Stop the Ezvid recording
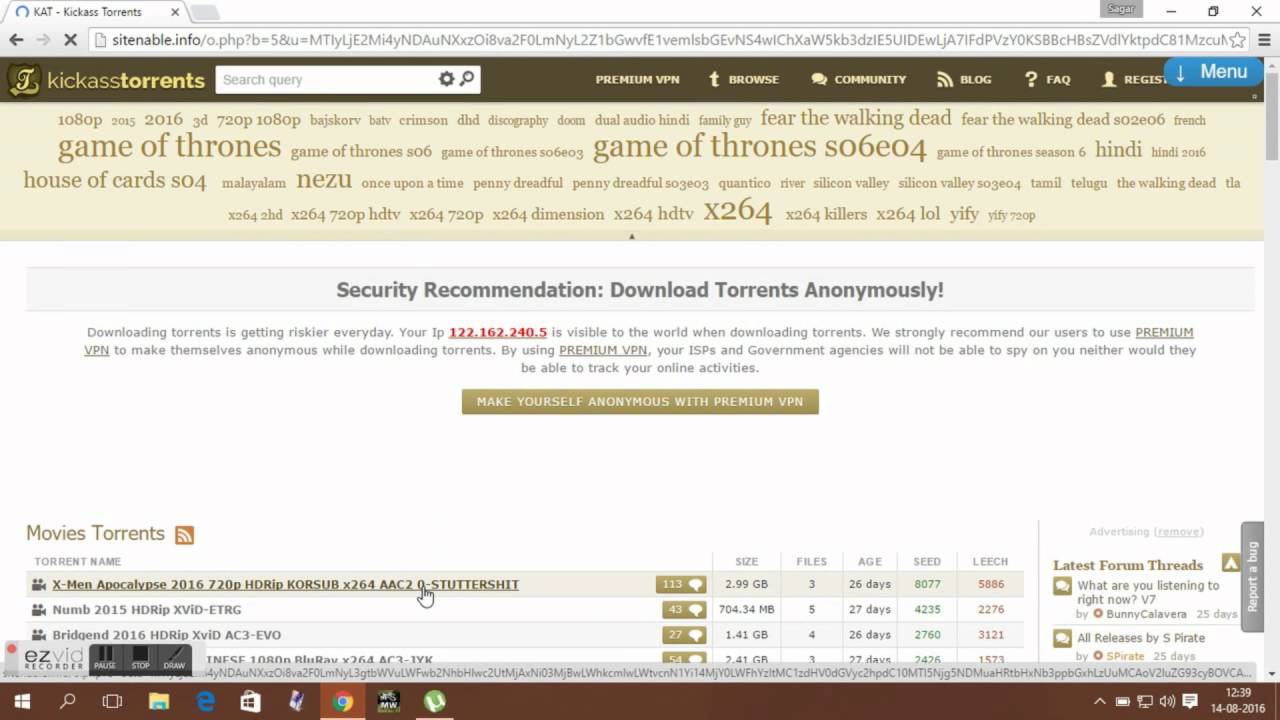 click(140, 658)
